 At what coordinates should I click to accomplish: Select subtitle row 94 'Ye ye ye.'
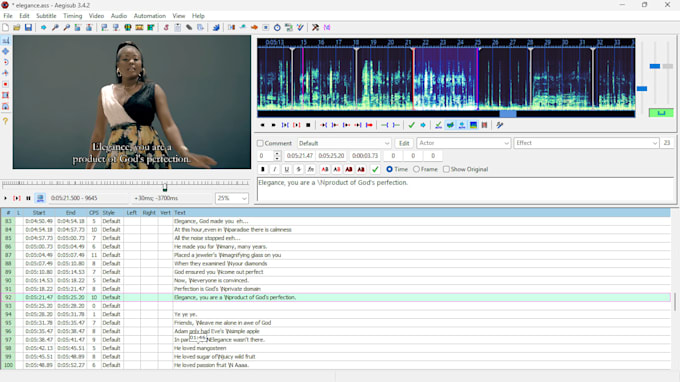coord(336,314)
